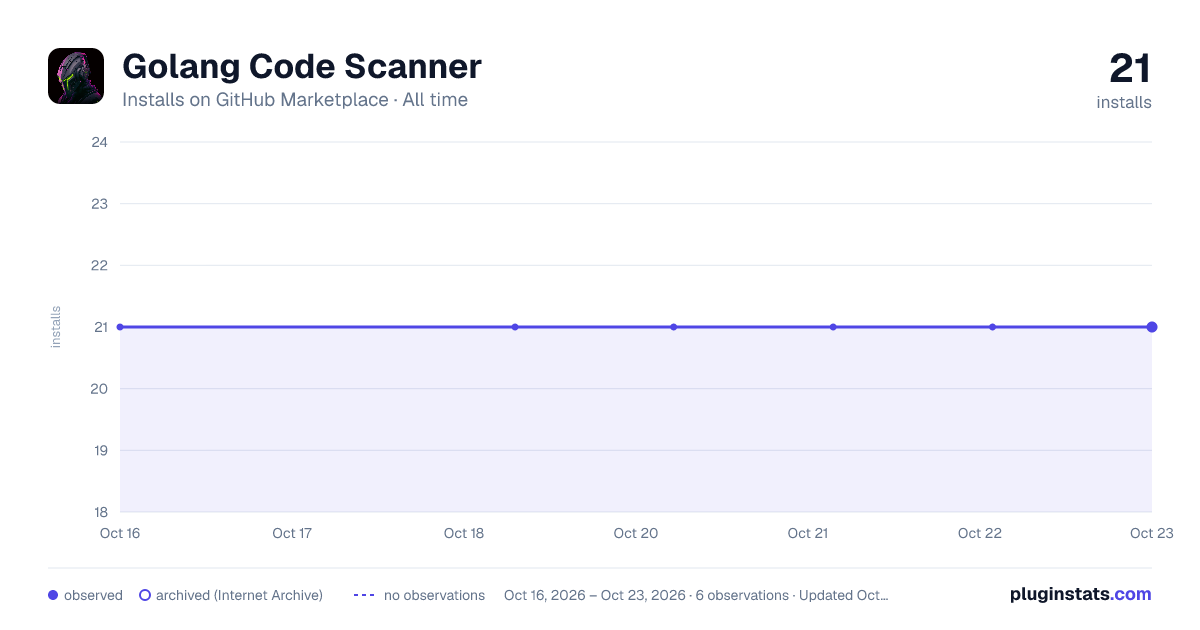Viewport: 1200px width, 630px height.
Task: Click the y-axis label 19
Action: pyautogui.click(x=99, y=450)
